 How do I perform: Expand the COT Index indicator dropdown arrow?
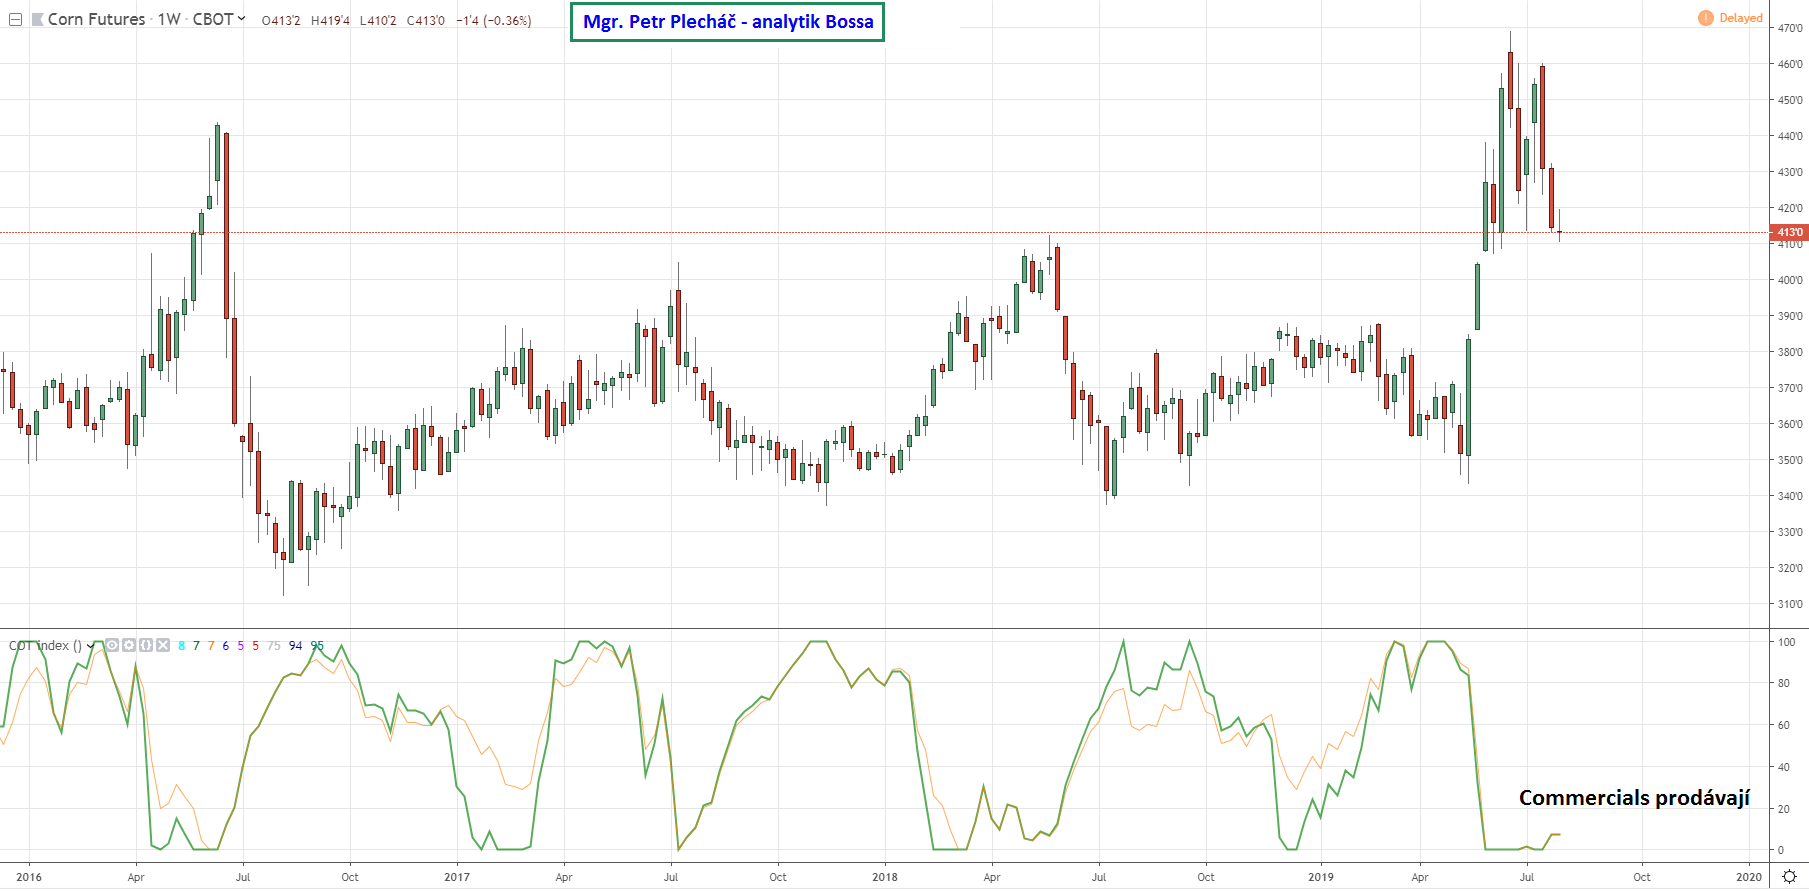pos(91,646)
